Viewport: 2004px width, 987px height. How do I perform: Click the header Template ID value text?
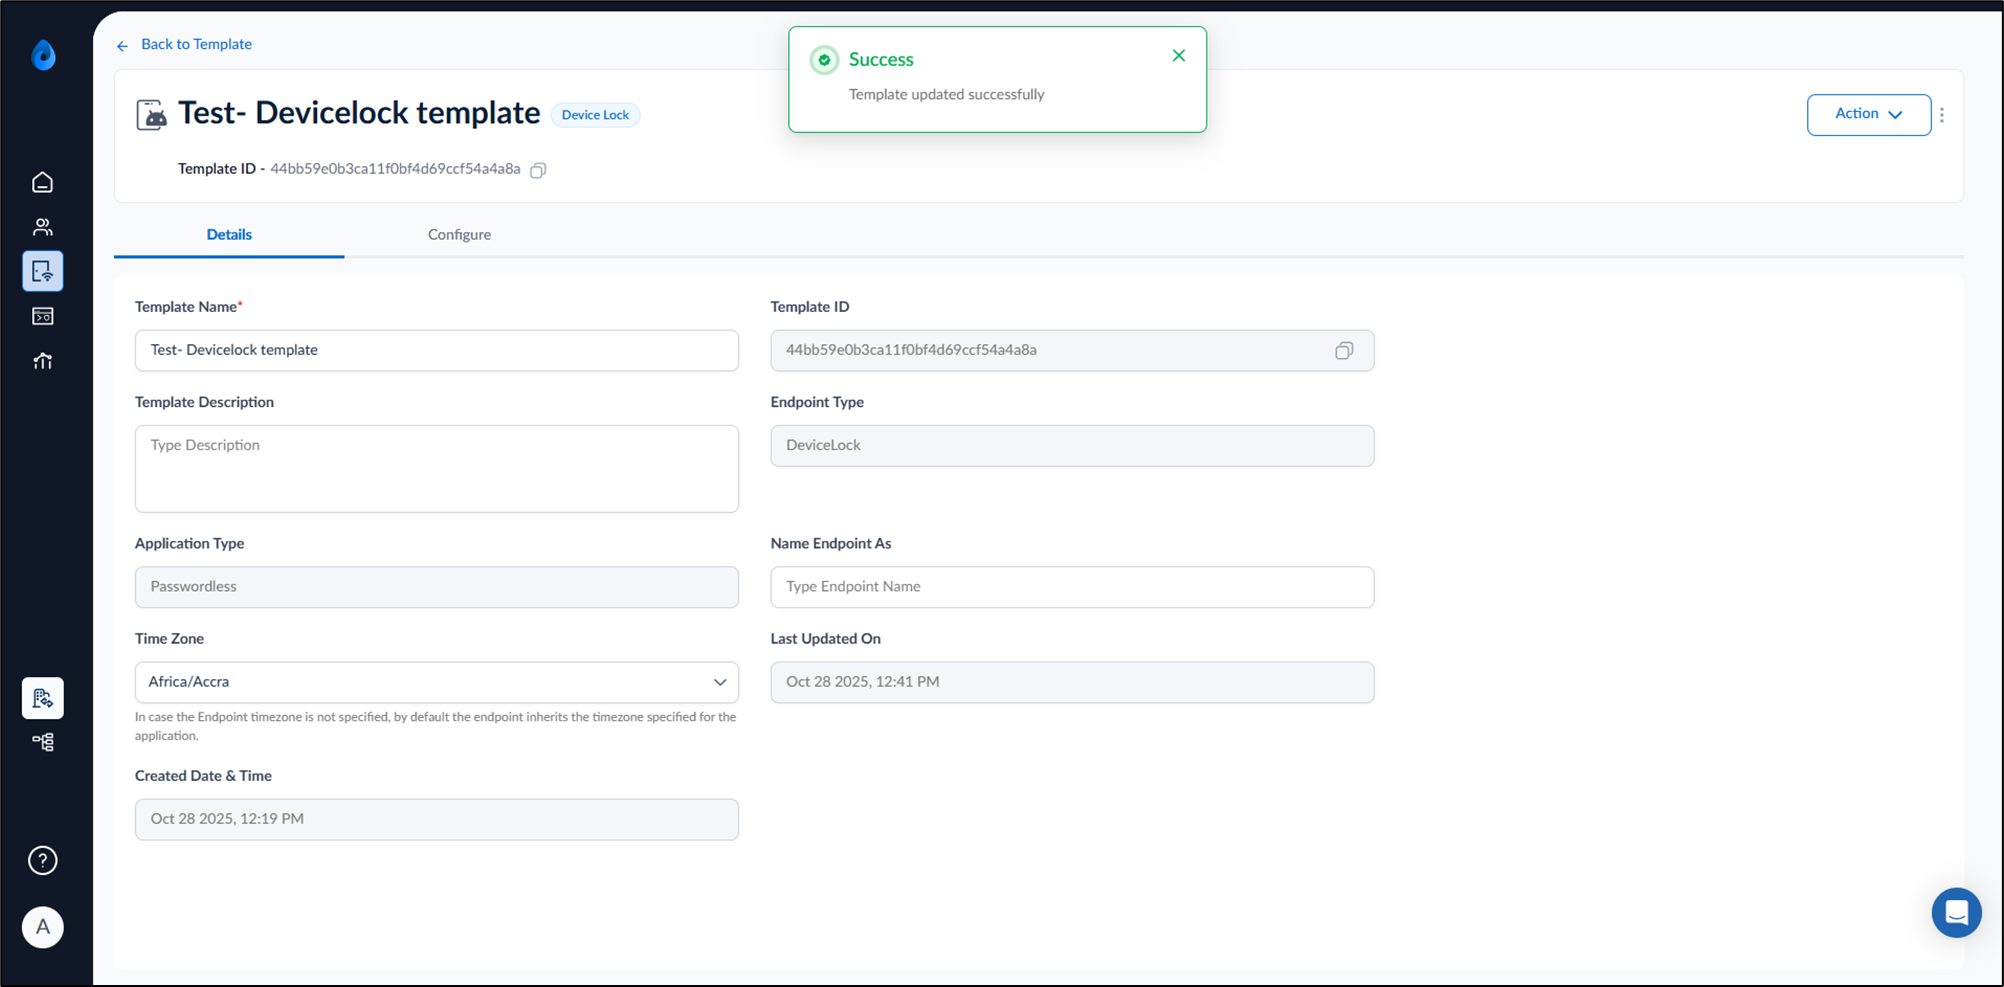tap(395, 169)
